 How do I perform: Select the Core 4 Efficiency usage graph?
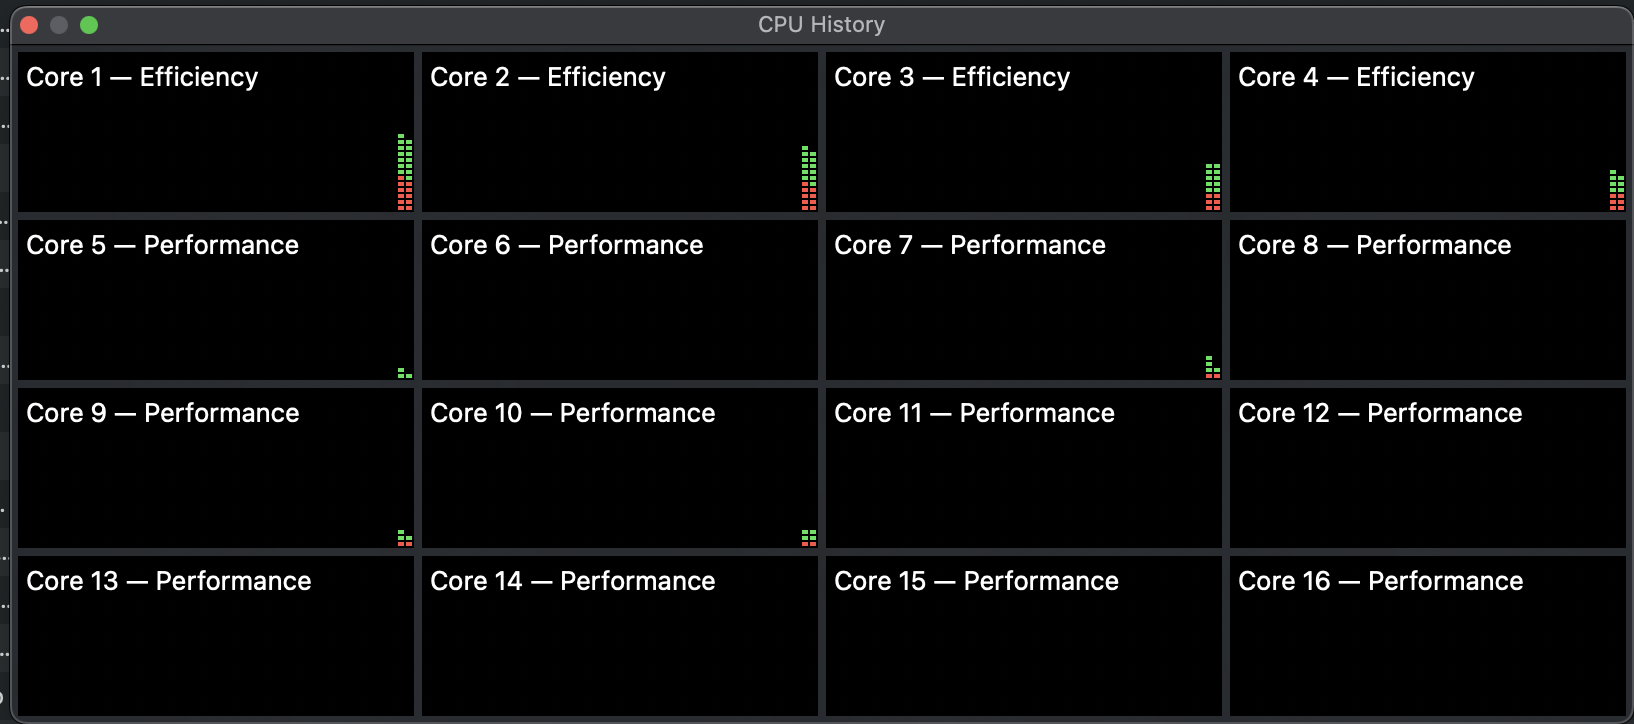(1427, 132)
